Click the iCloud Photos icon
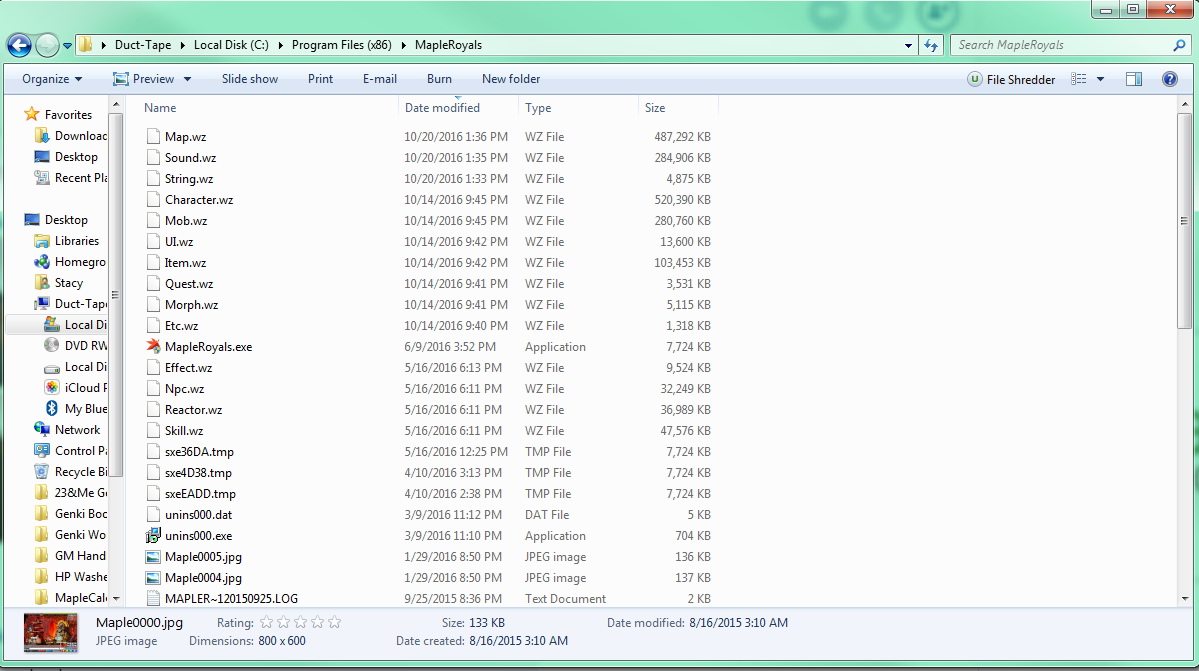 pyautogui.click(x=52, y=387)
